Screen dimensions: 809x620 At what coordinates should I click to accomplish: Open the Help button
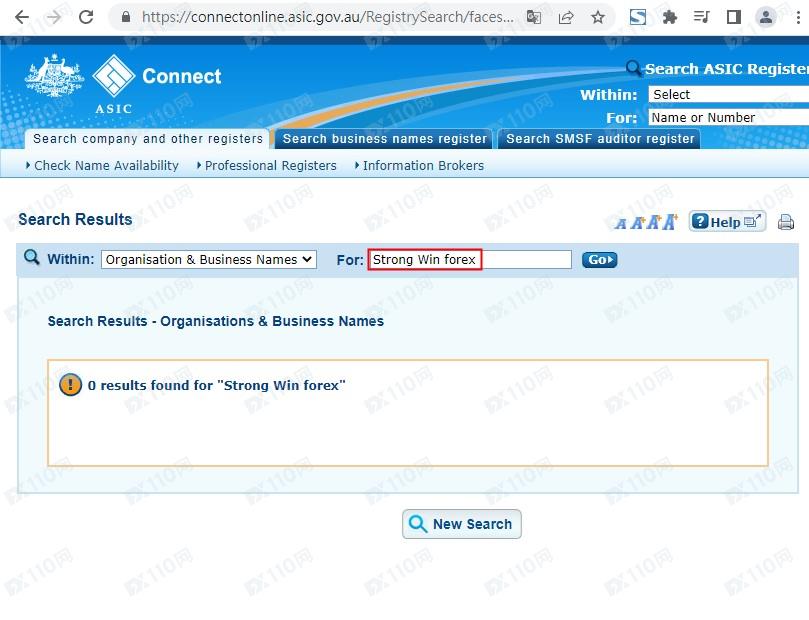point(727,222)
